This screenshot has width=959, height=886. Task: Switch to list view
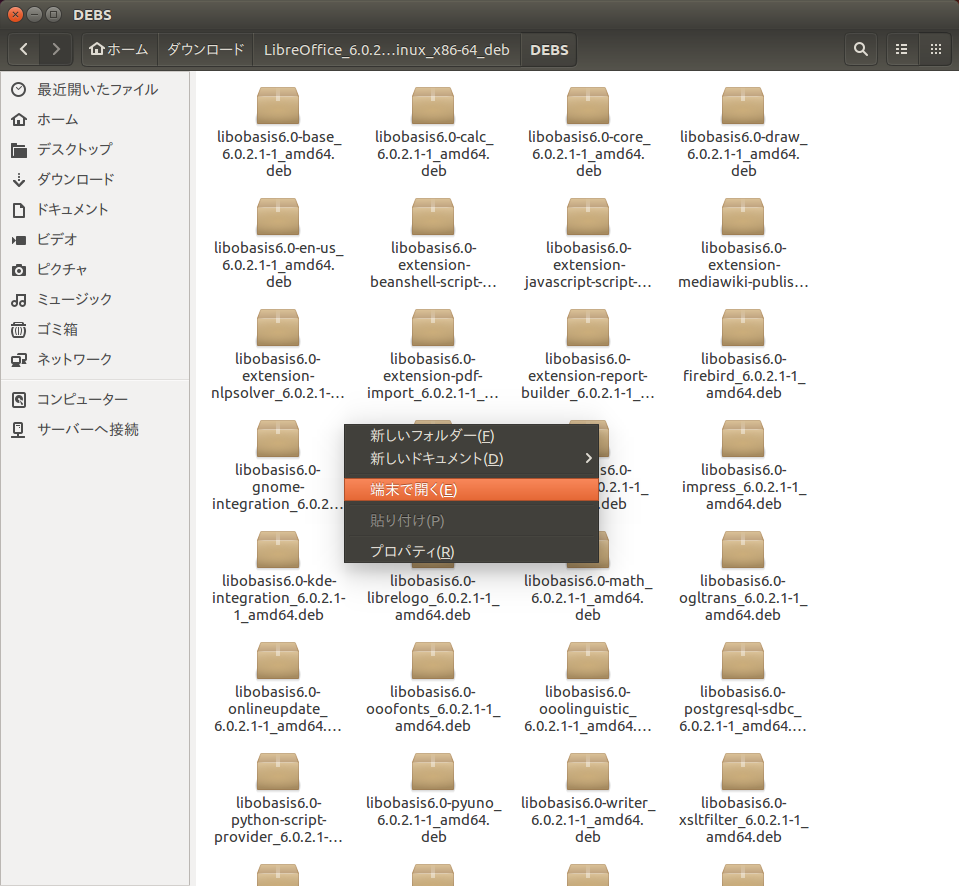[x=902, y=49]
